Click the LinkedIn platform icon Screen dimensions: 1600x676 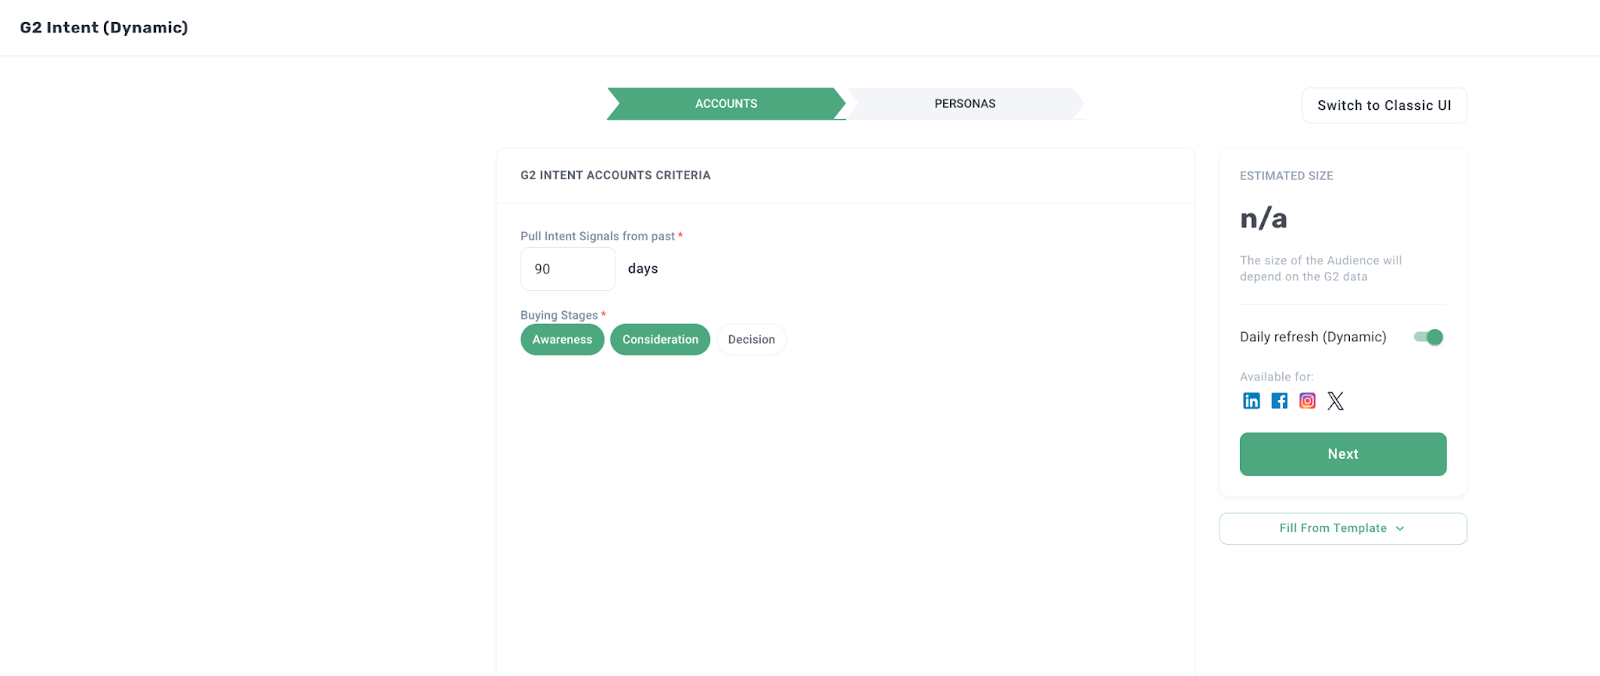point(1251,401)
